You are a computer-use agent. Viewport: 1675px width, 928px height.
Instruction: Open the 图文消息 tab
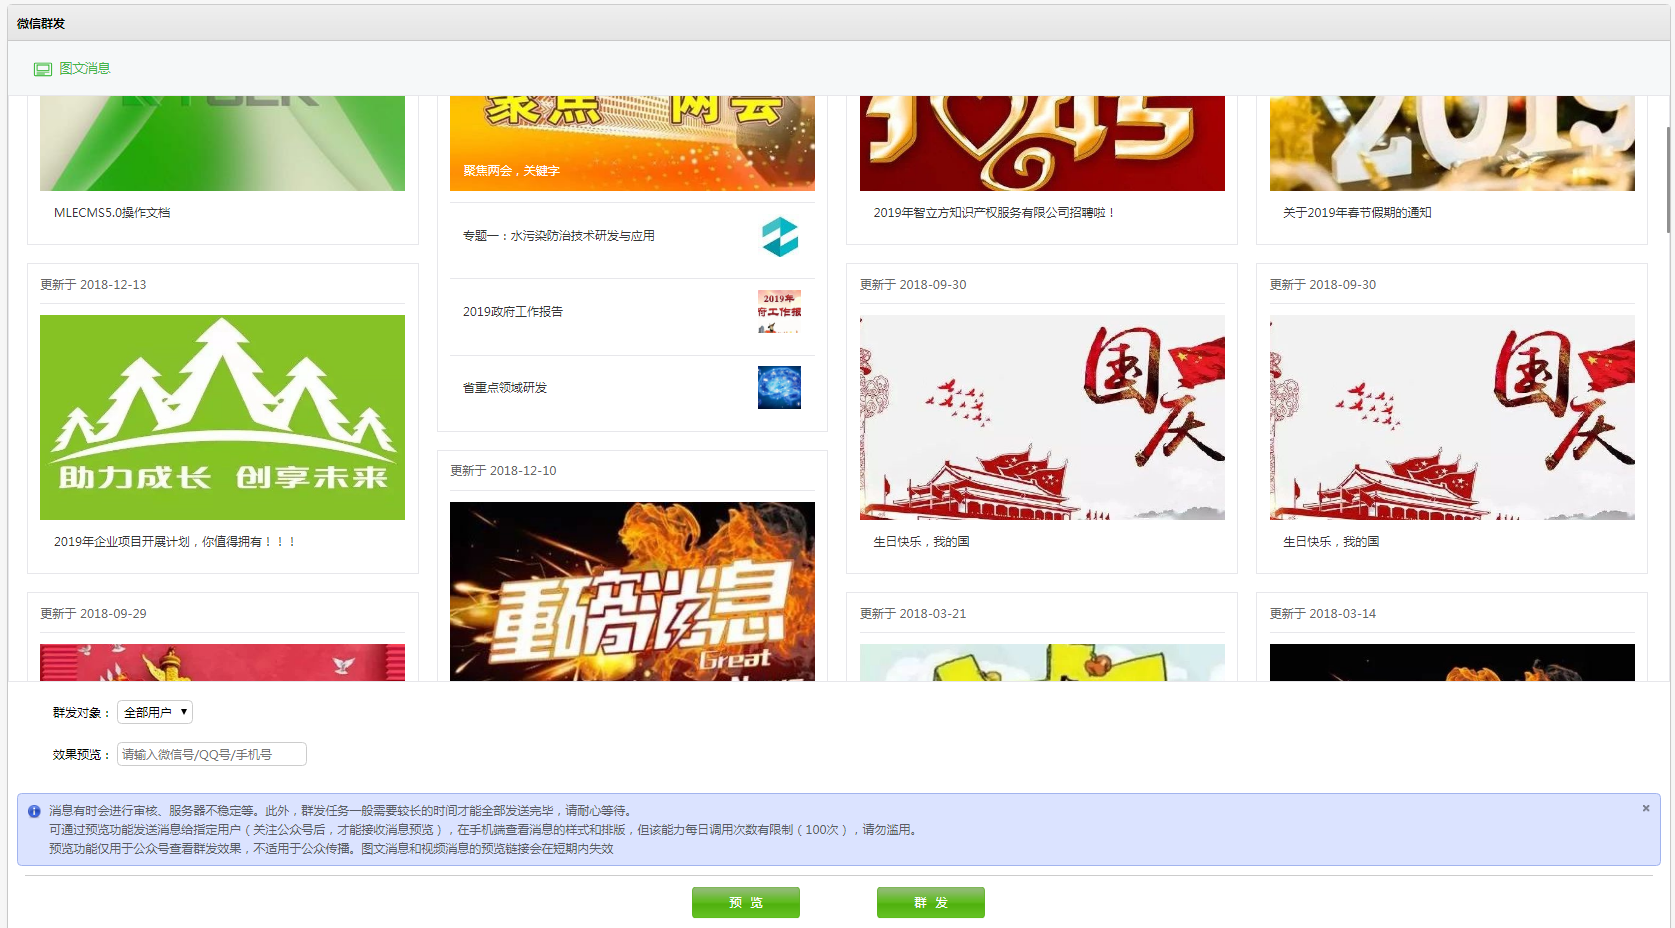pyautogui.click(x=72, y=69)
